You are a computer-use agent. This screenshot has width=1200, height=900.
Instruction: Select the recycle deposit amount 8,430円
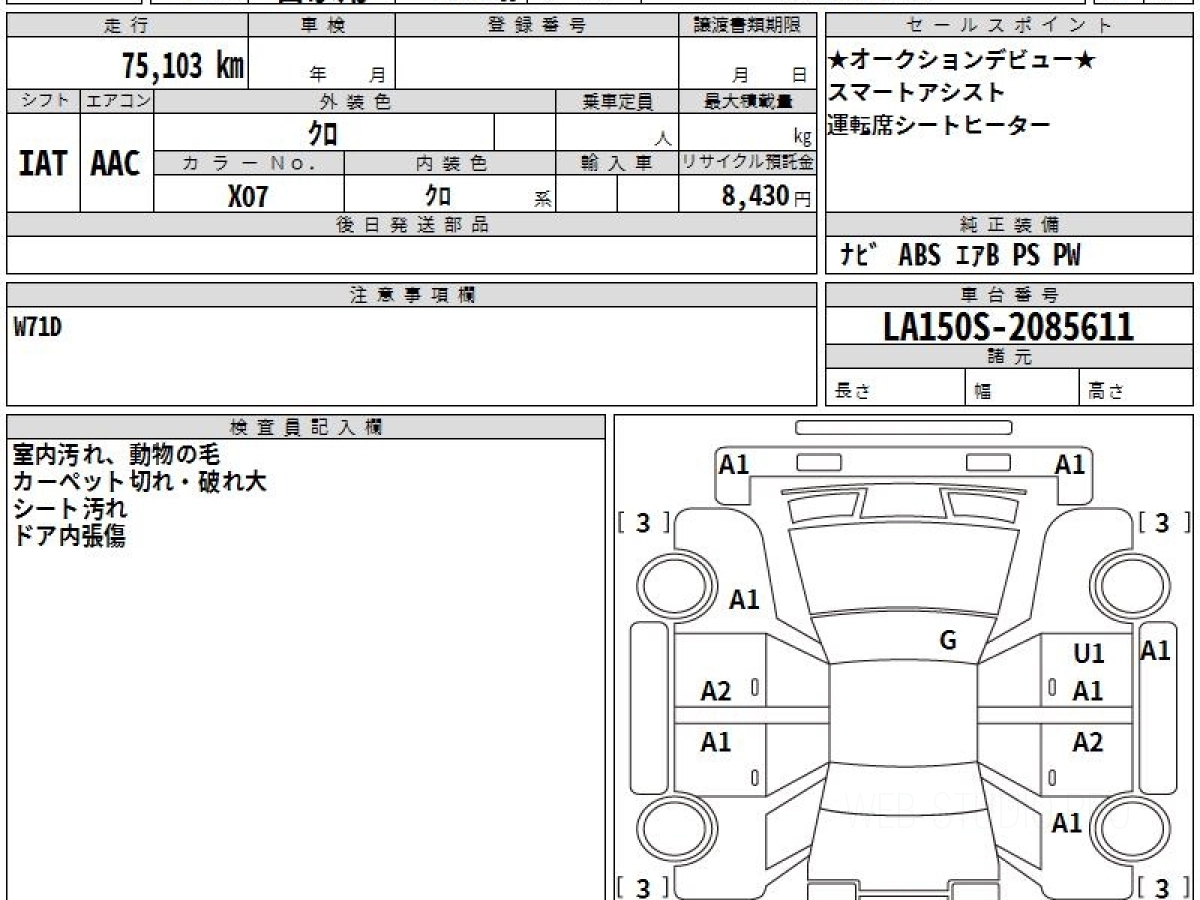tap(766, 196)
